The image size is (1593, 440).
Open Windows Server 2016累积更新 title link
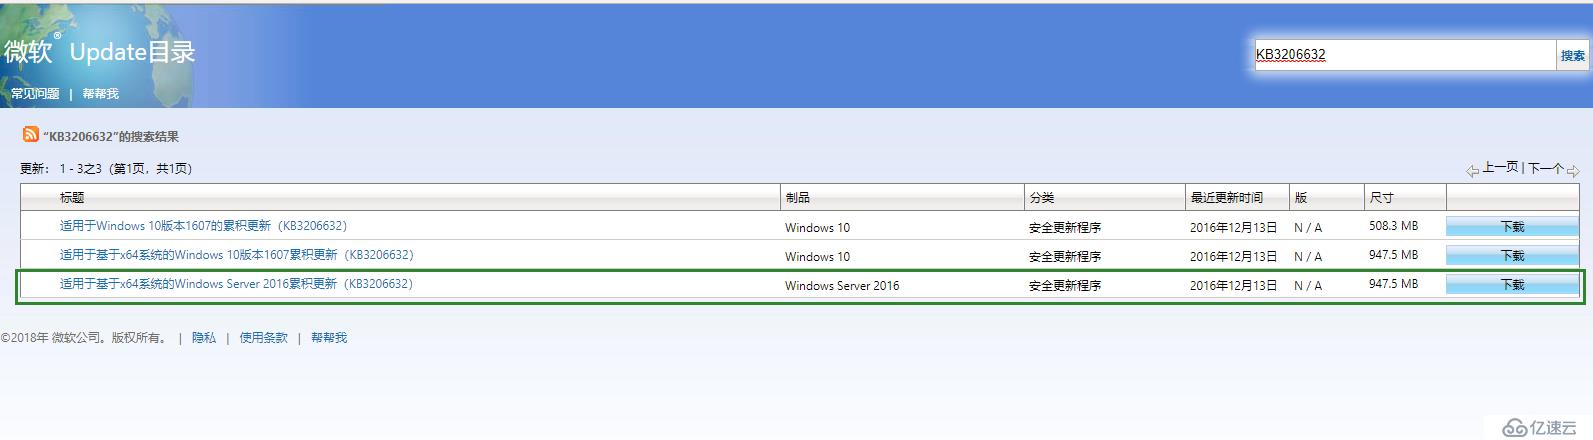tap(236, 284)
